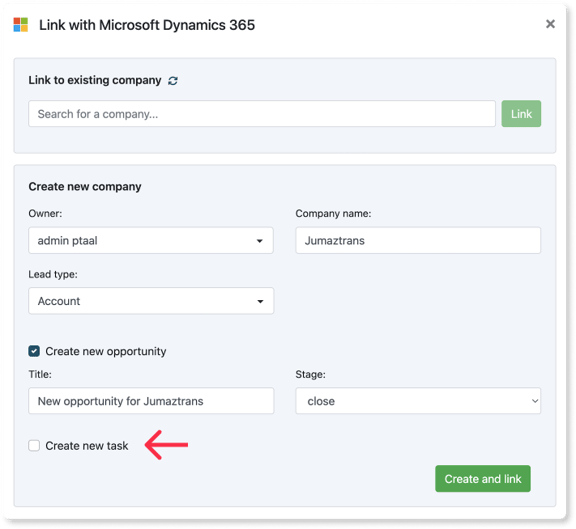This screenshot has width=576, height=529.
Task: Click the Lead type: label
Action: pos(53,274)
